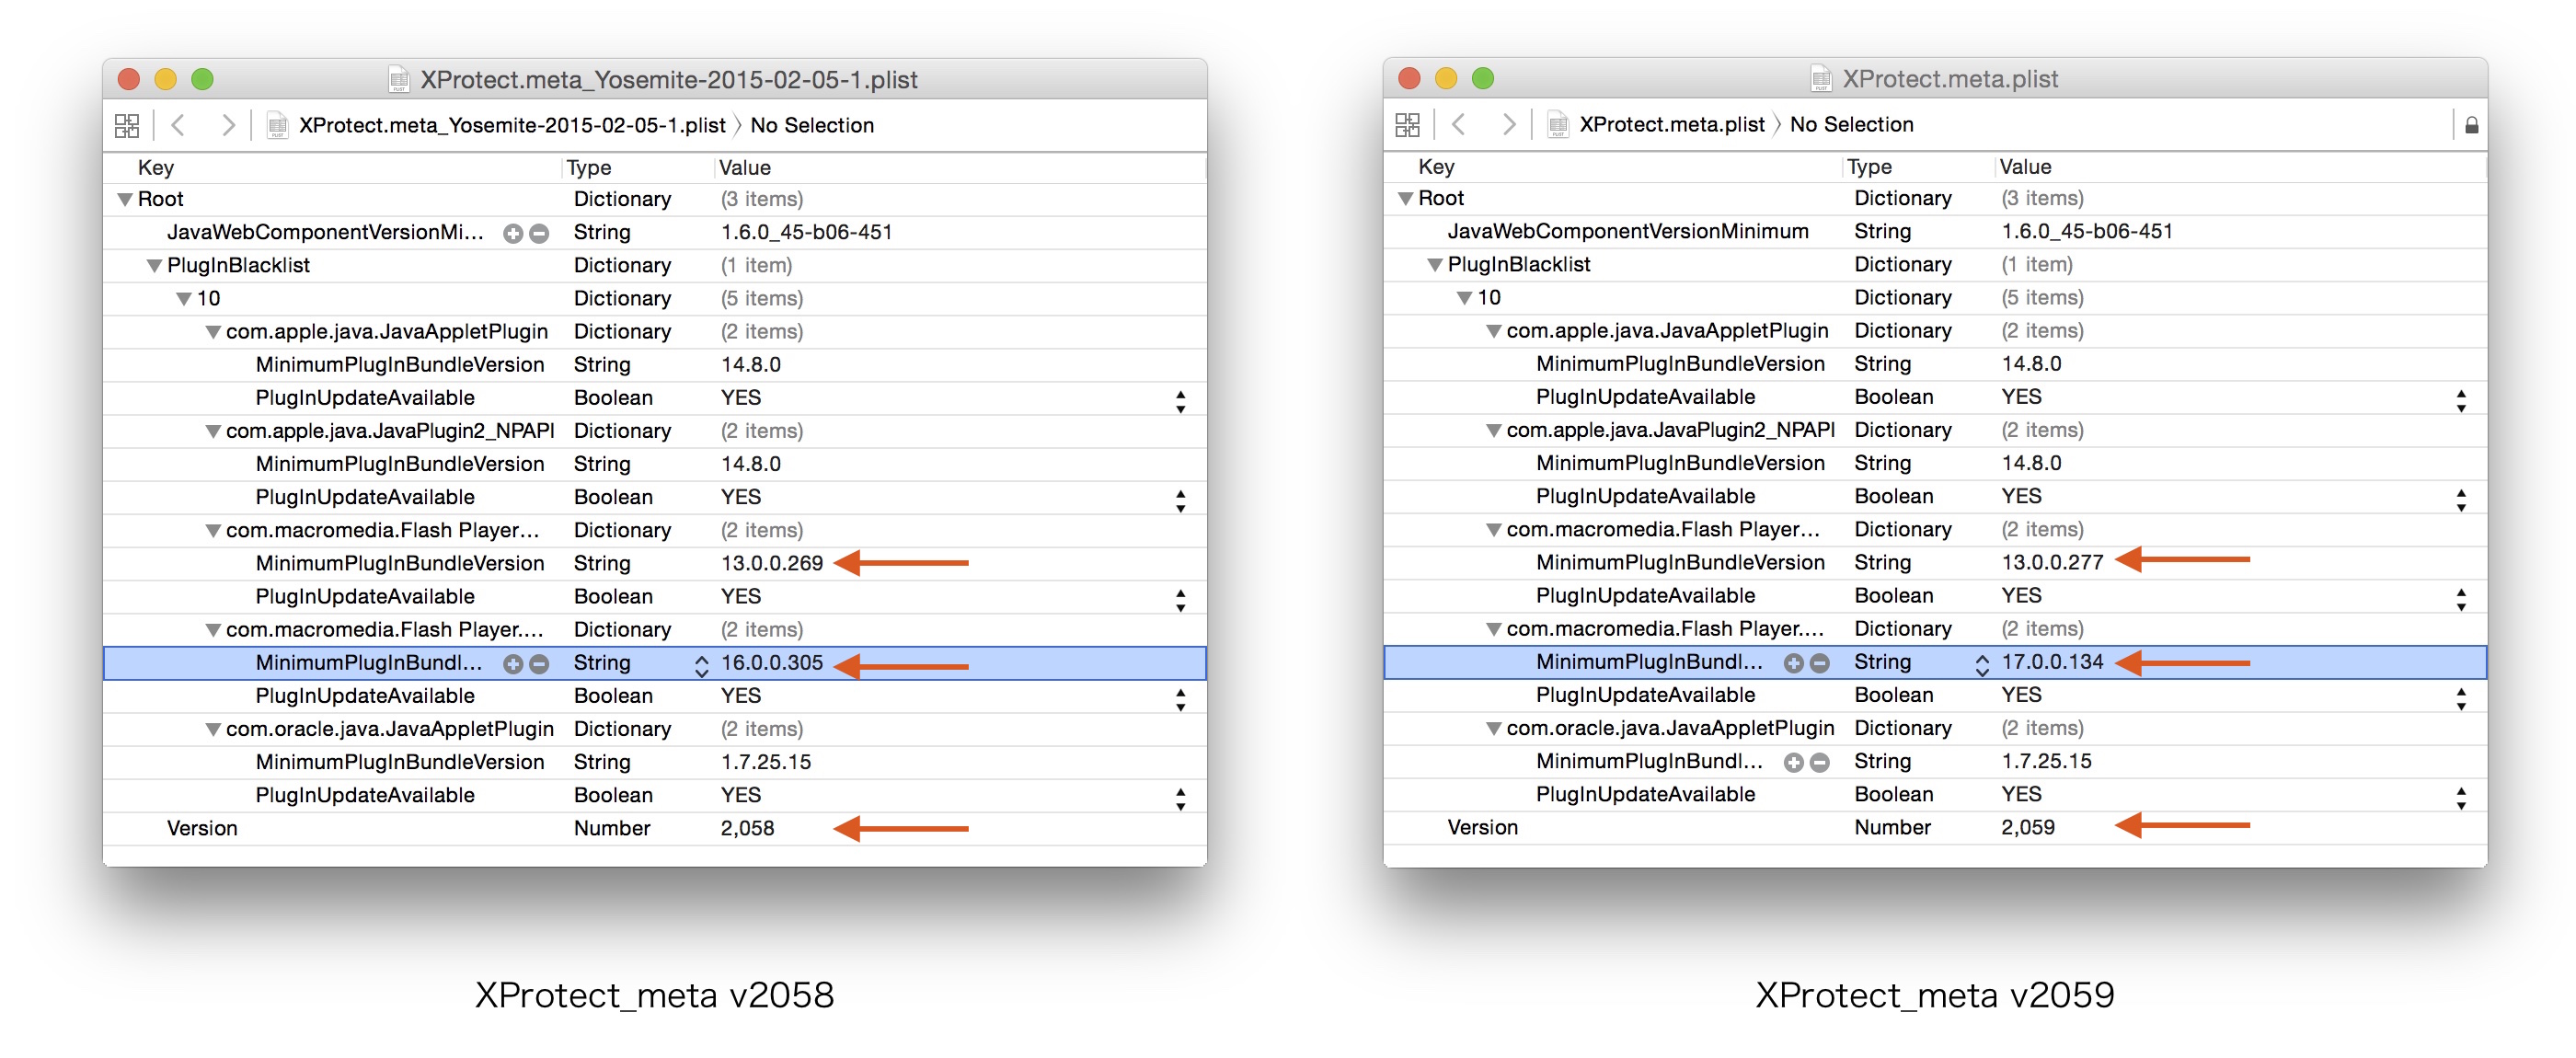Add row next to JavaWebComponentVersionMi... key
Screen dimensions: 2576x1058
pos(513,233)
